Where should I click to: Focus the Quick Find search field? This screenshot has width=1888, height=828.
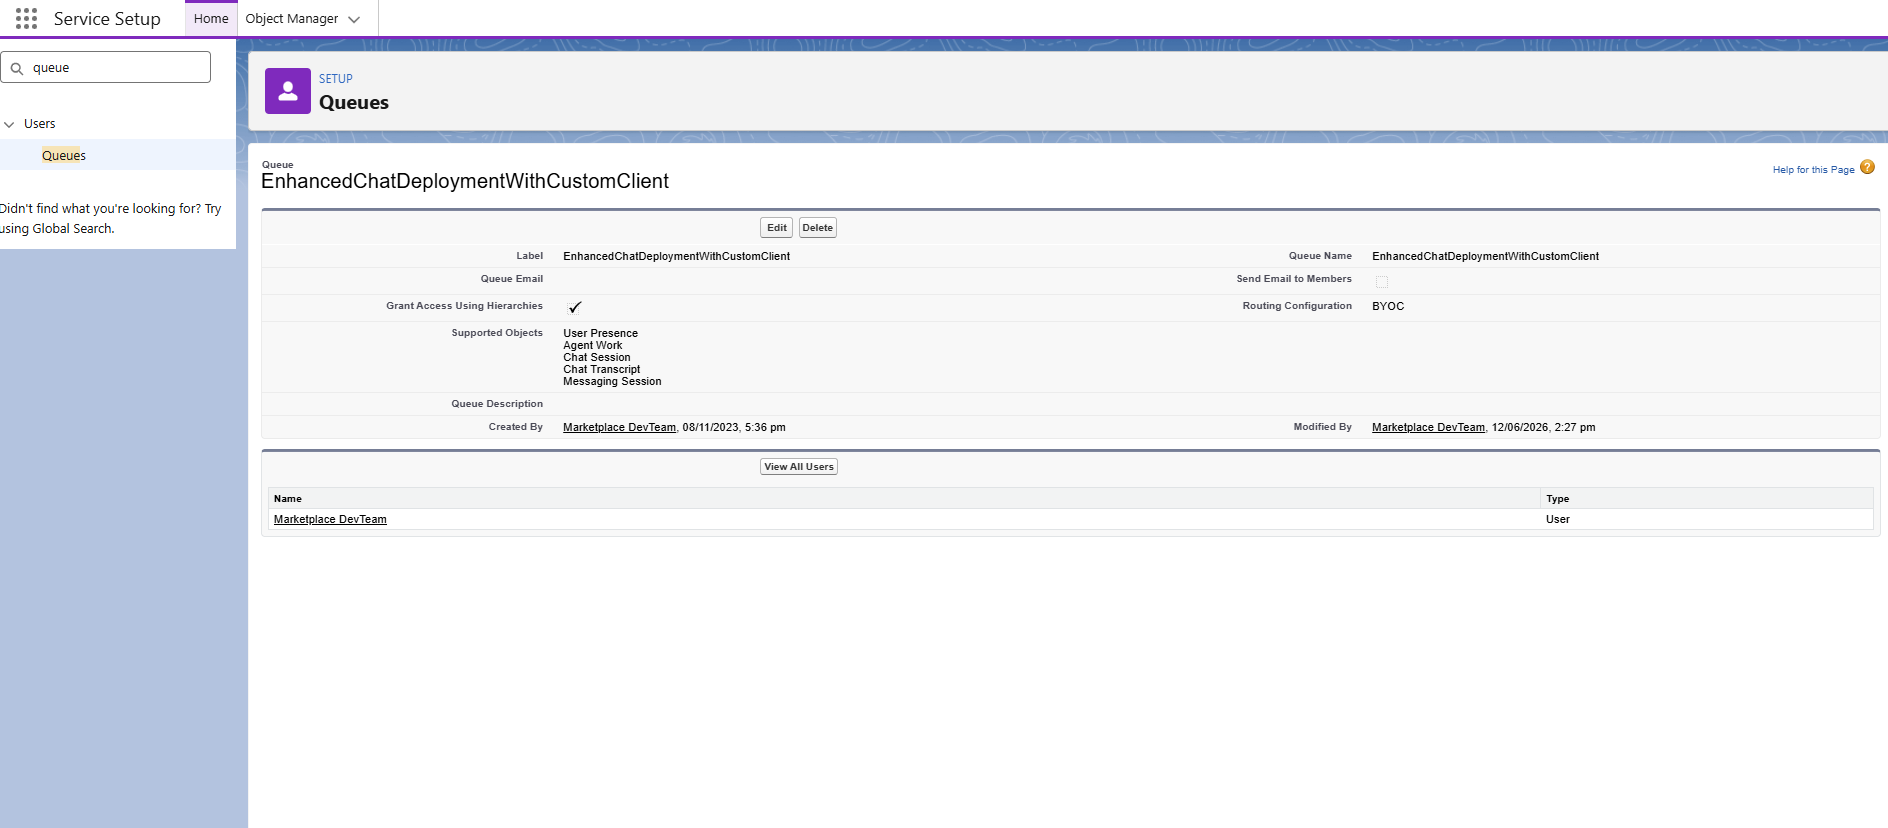click(106, 67)
